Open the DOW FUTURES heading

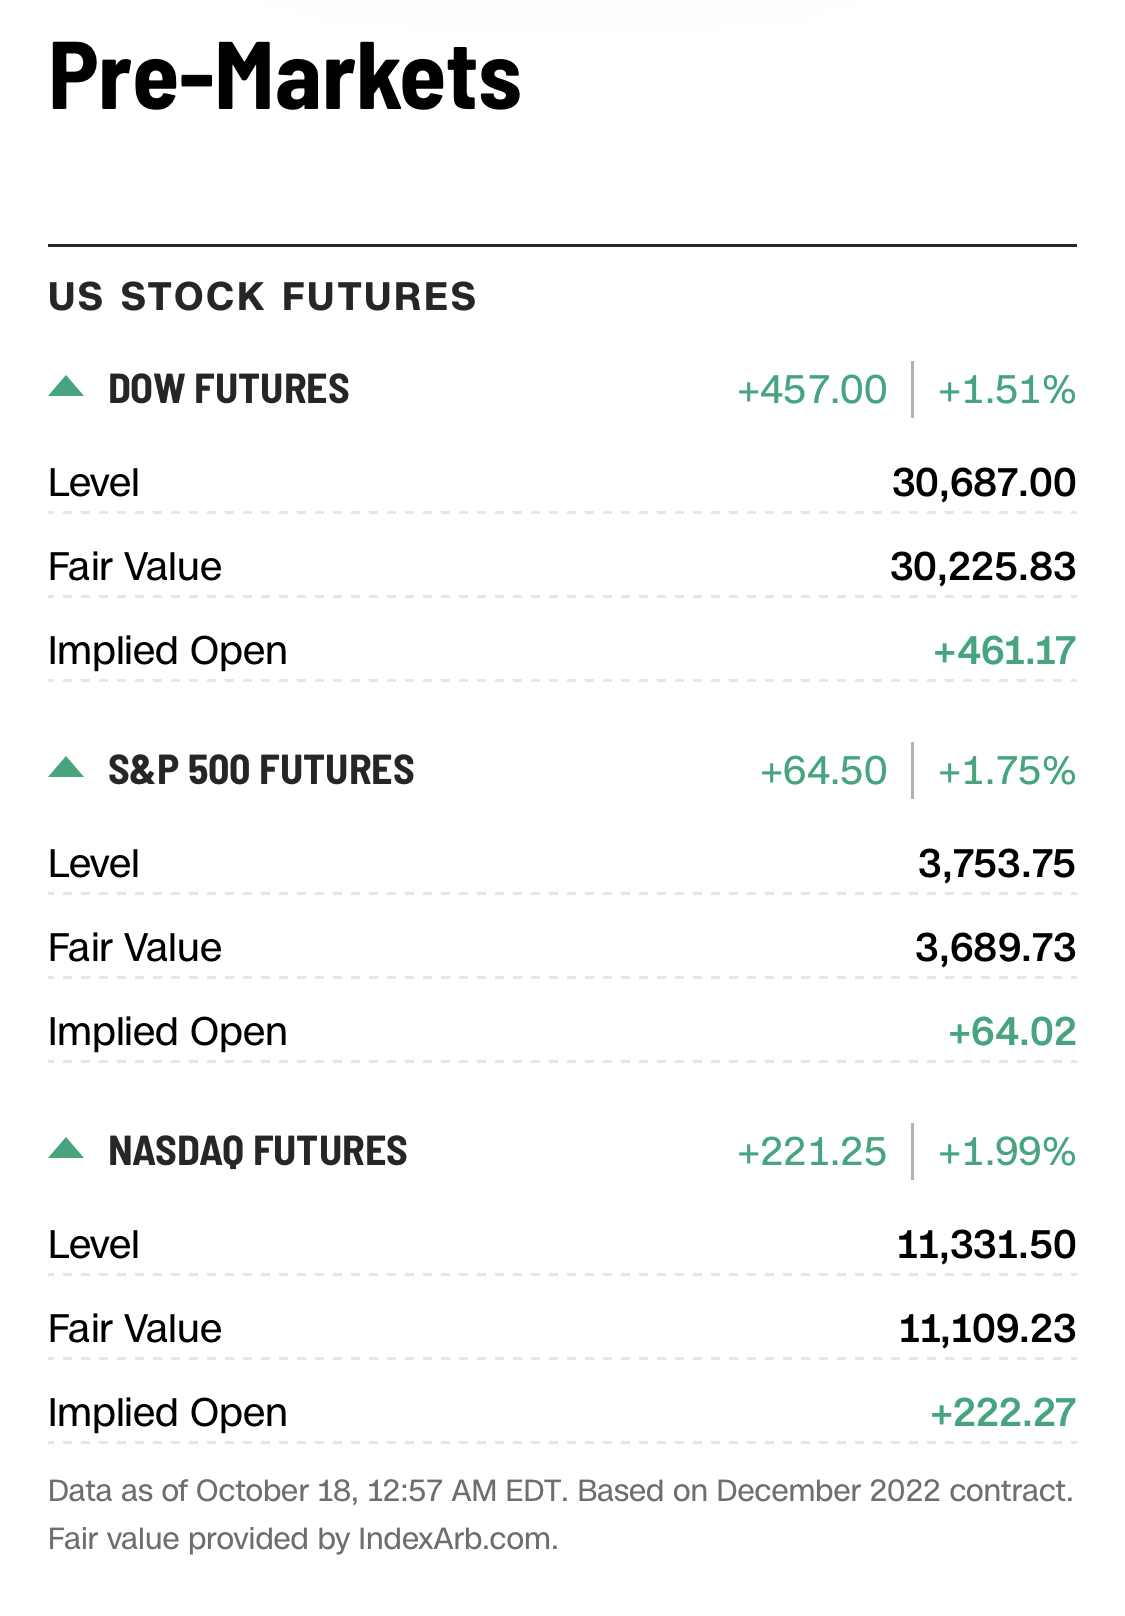229,389
